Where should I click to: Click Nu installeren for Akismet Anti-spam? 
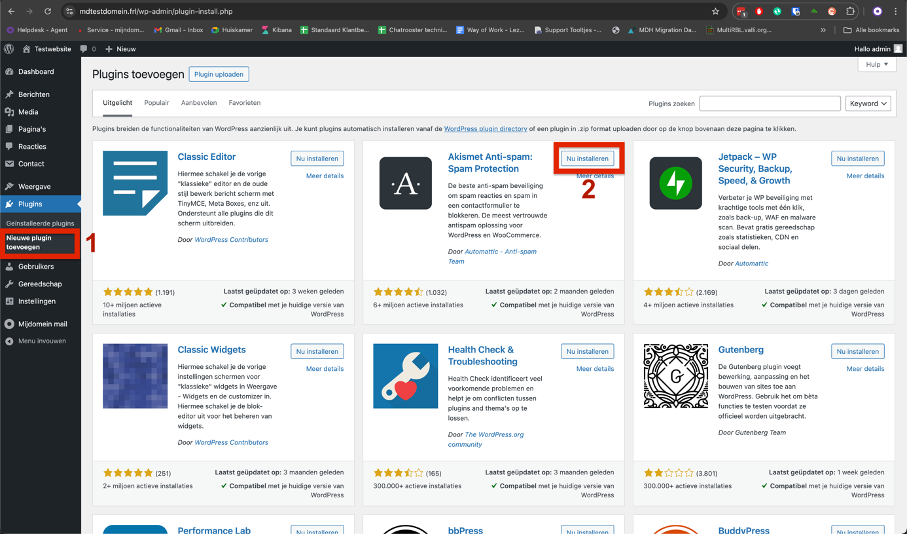pos(587,158)
